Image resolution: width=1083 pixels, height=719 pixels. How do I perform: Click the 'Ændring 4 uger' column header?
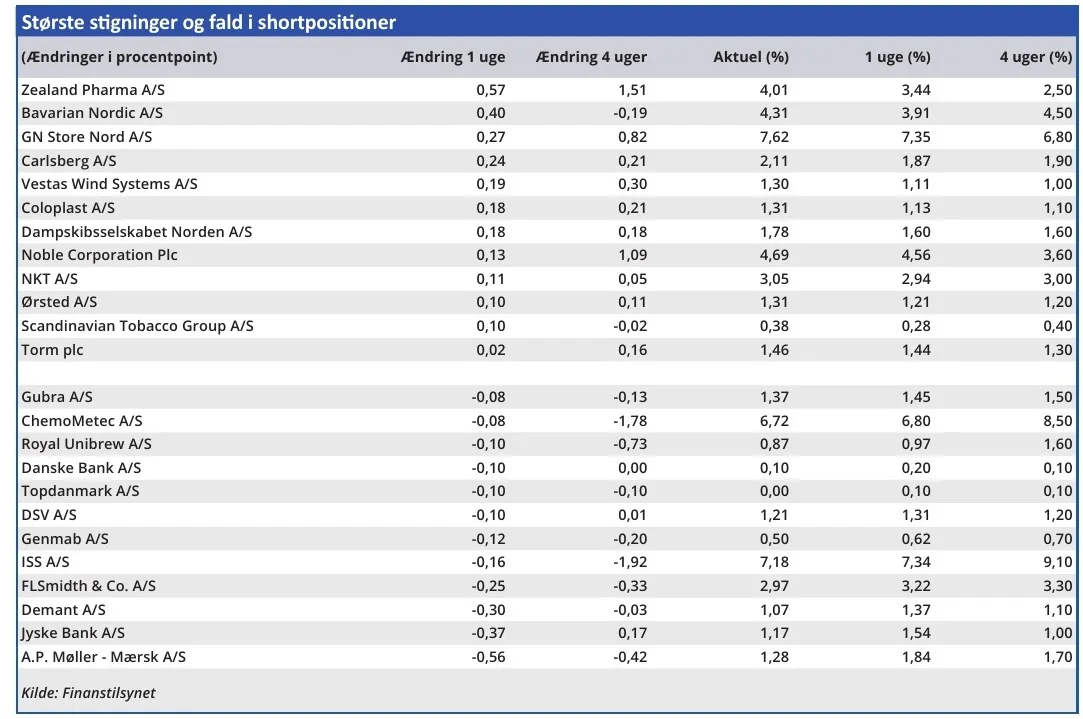point(591,58)
